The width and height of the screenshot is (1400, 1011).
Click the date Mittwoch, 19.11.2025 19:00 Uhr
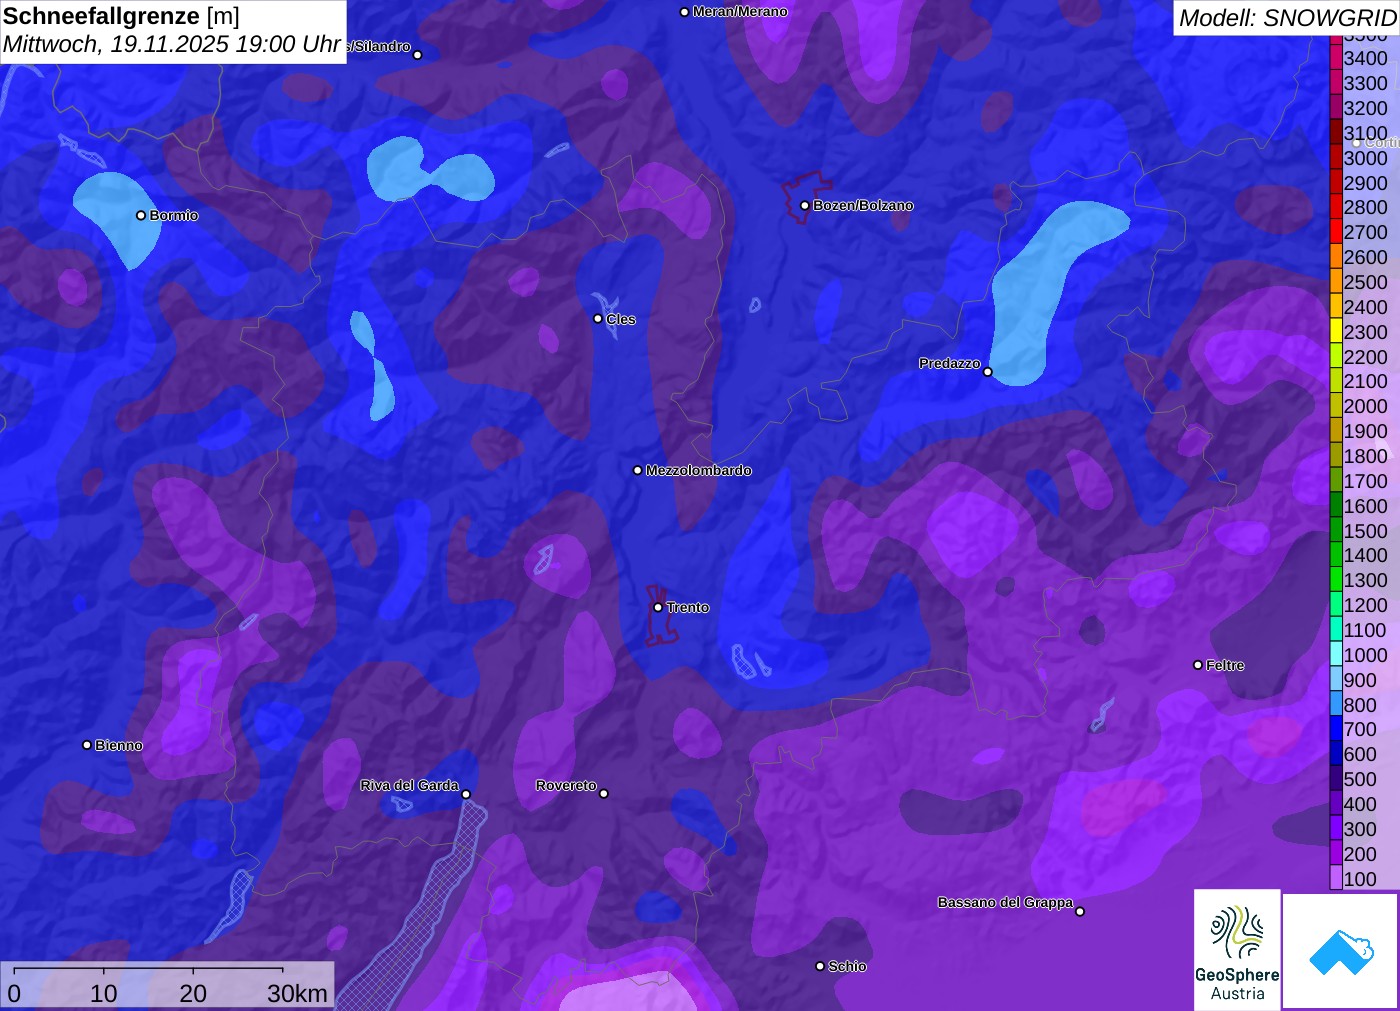(172, 45)
